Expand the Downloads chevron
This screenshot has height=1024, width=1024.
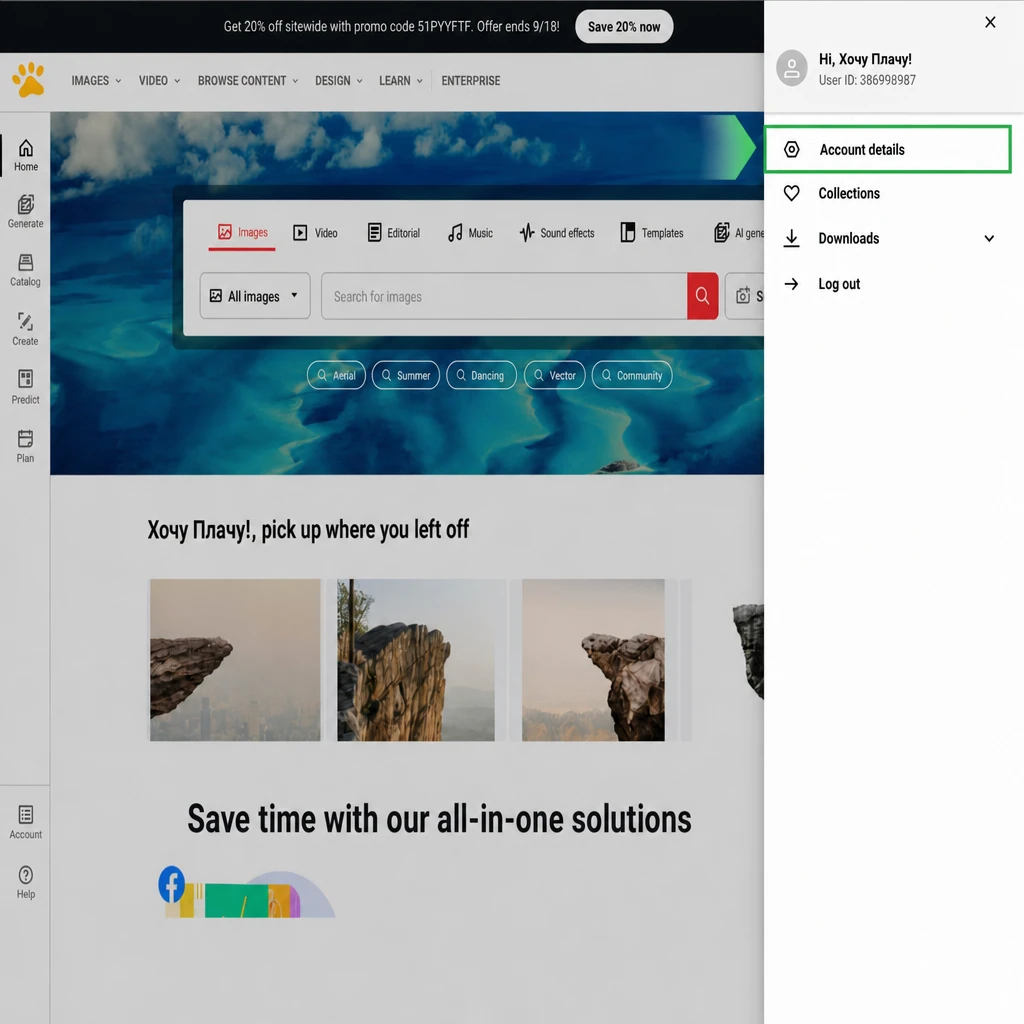click(x=989, y=238)
